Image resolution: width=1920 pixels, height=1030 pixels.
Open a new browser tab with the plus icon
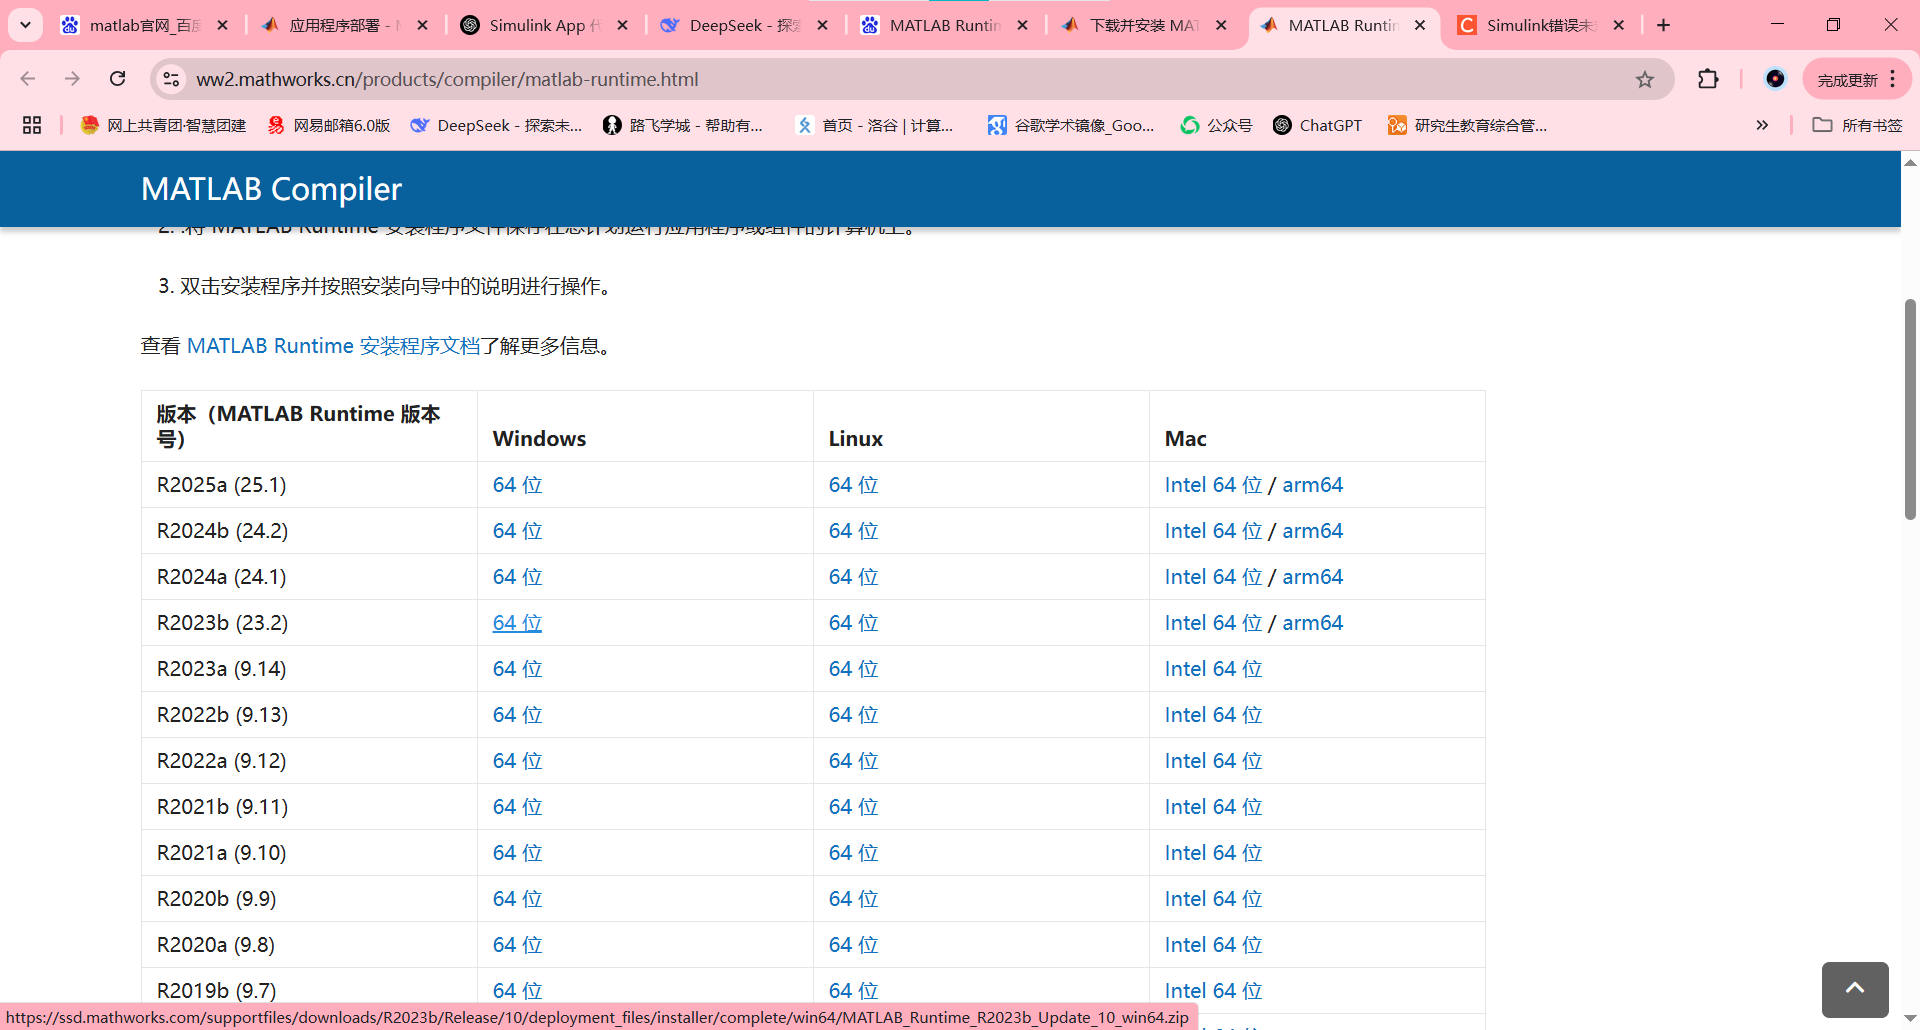coord(1664,25)
